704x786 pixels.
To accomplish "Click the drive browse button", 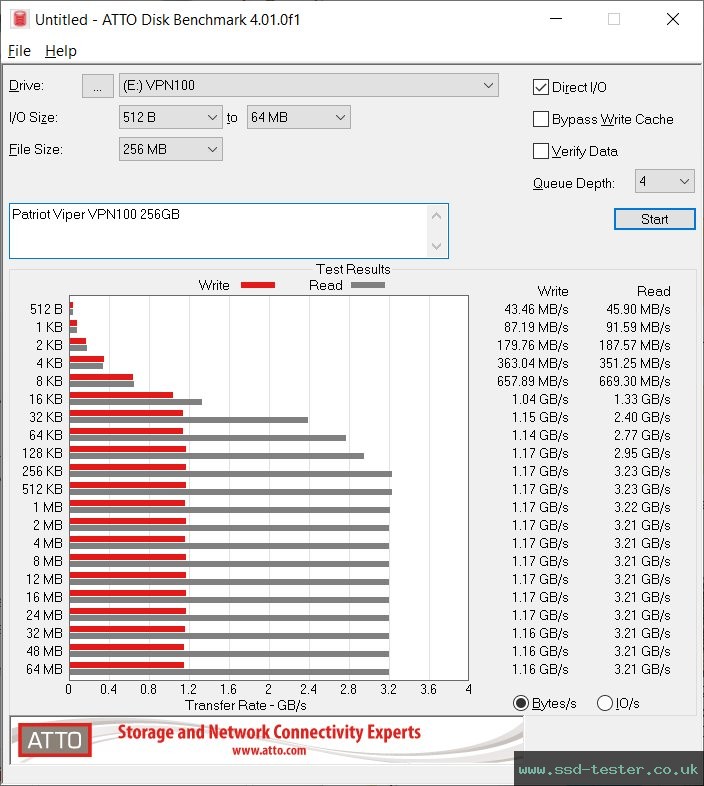I will click(x=97, y=86).
